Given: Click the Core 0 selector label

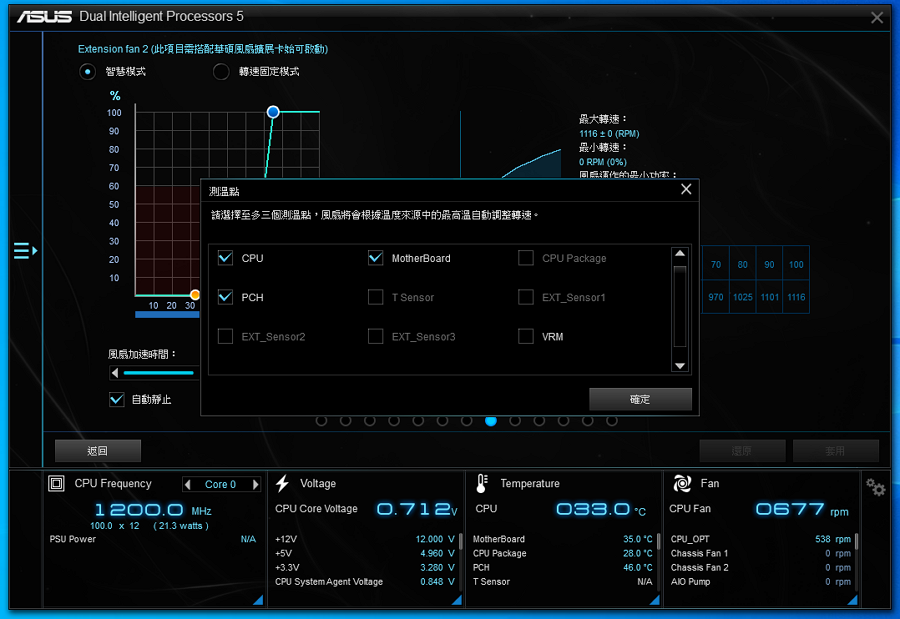Looking at the screenshot, I should point(221,485).
